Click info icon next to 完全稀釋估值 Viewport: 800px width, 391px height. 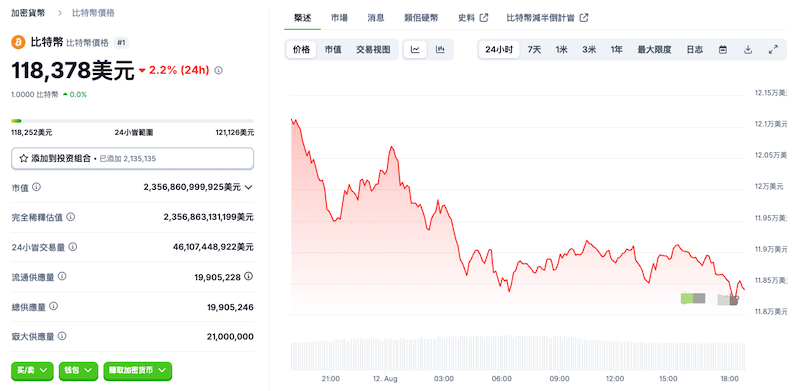point(71,217)
